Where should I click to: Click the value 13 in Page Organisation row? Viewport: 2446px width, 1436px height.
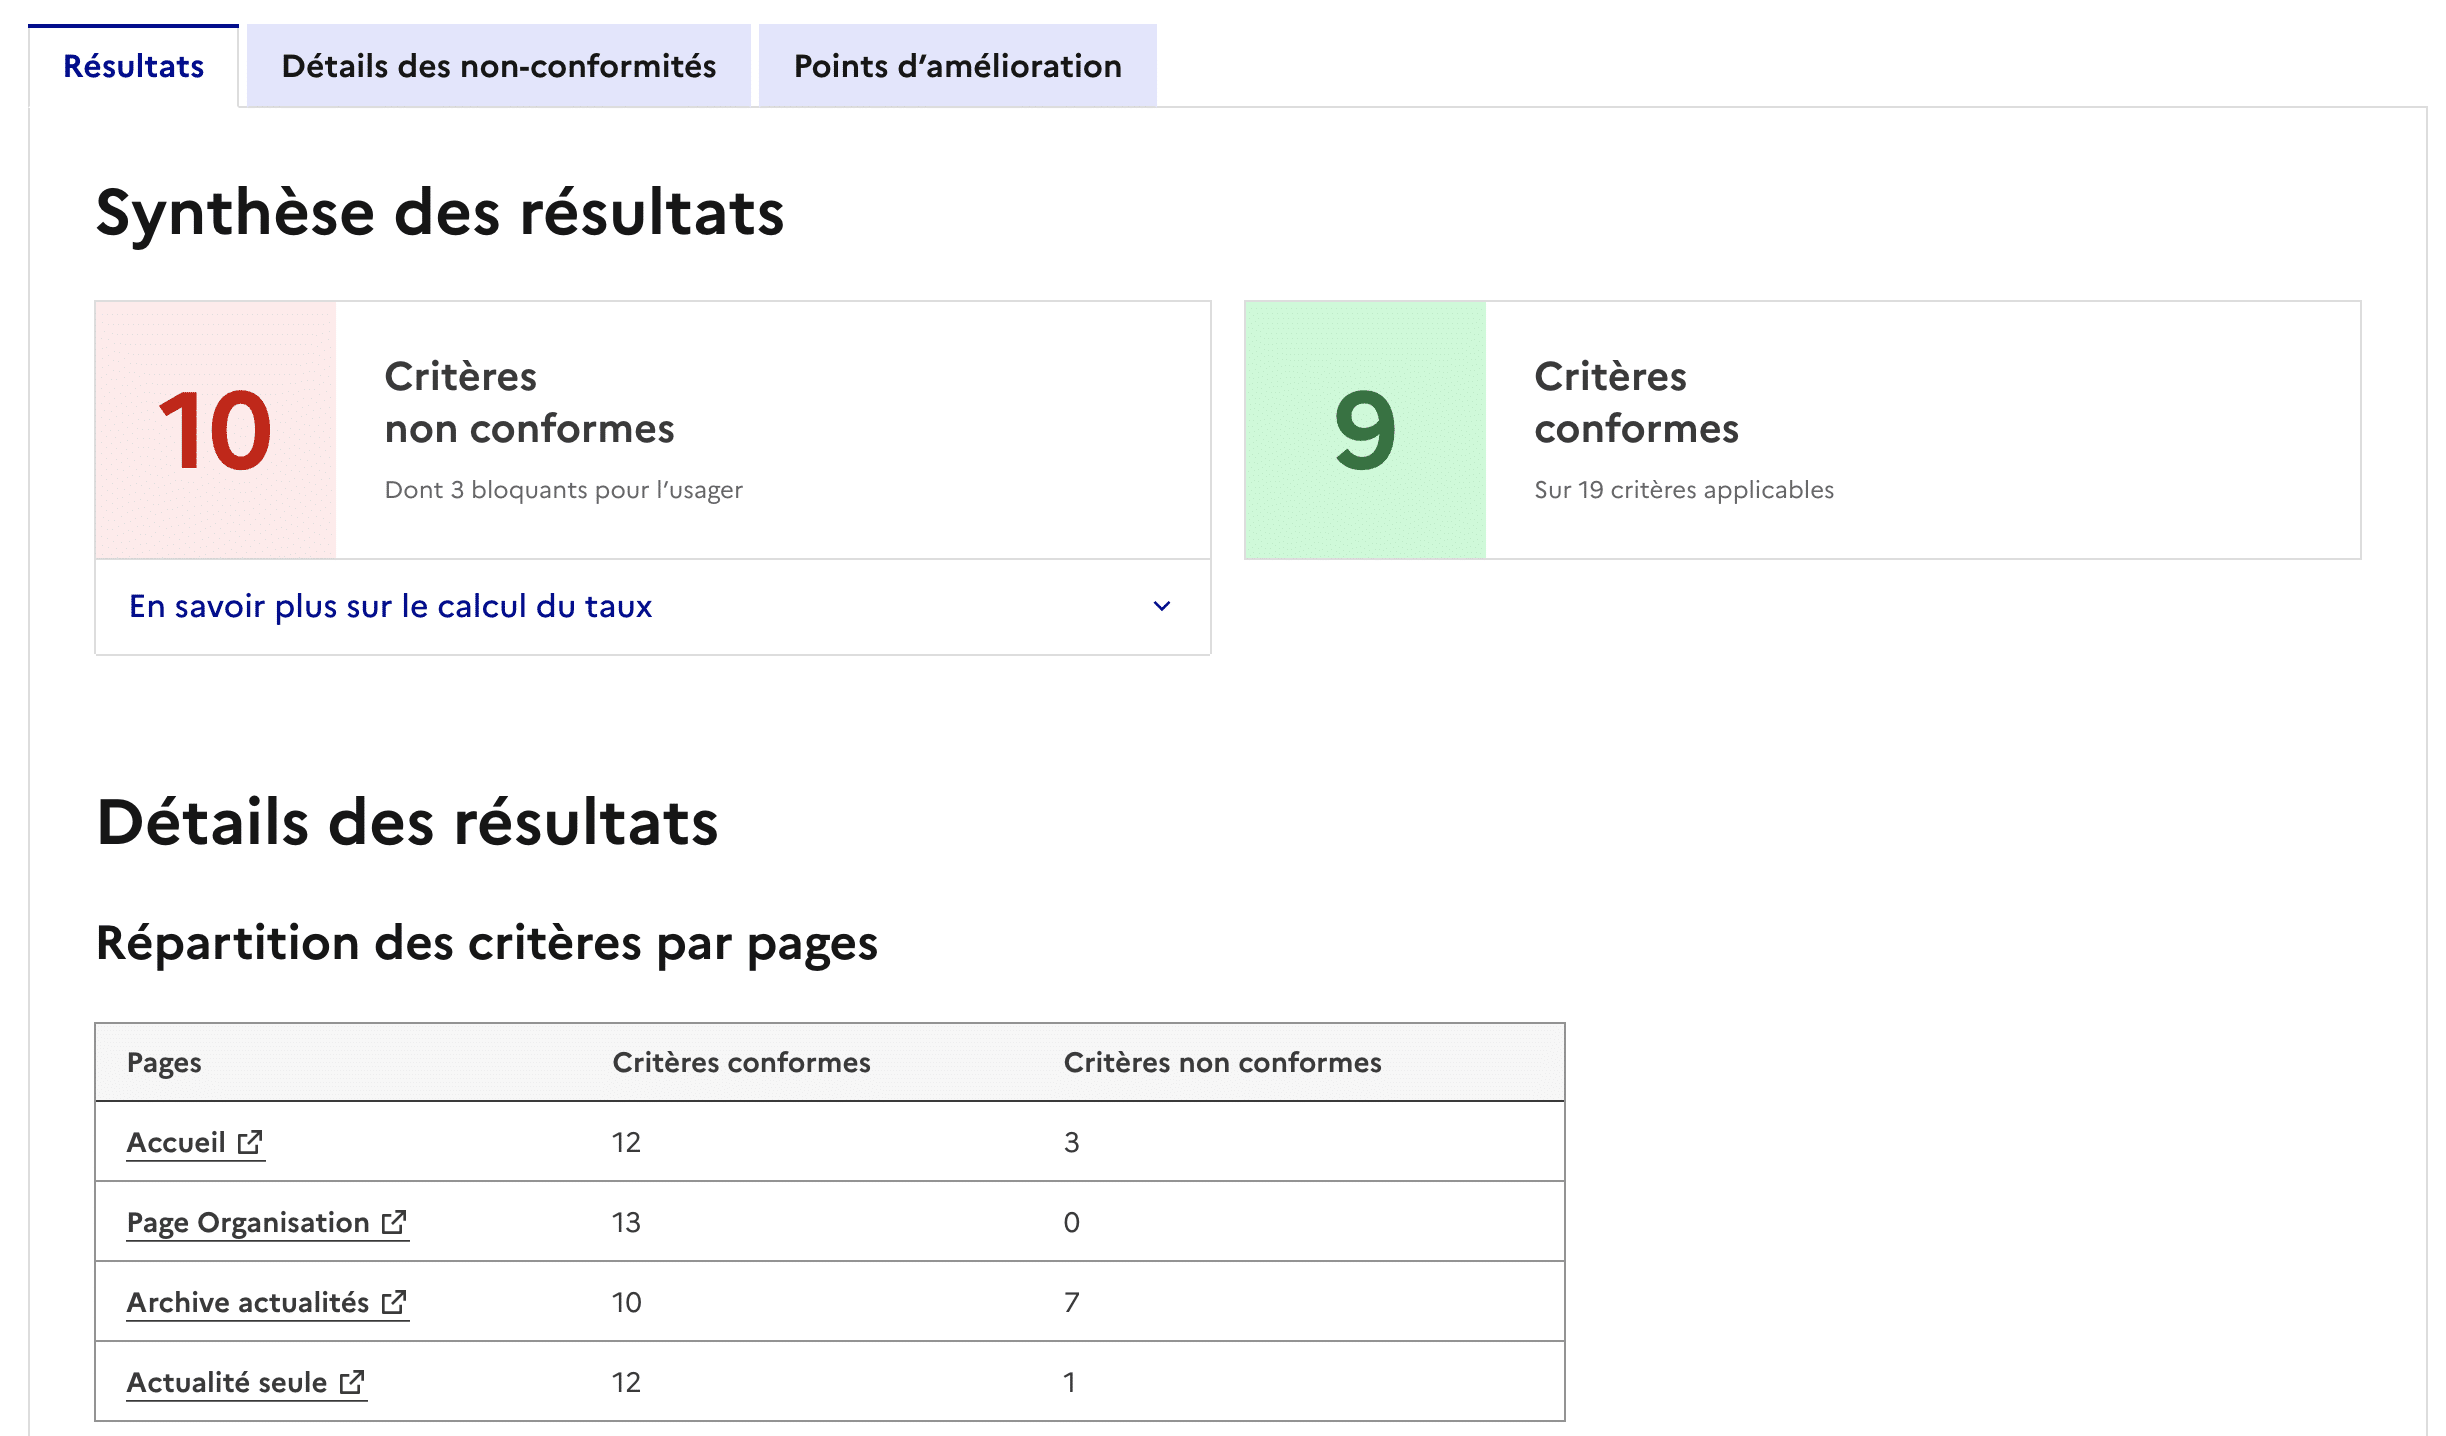(626, 1222)
